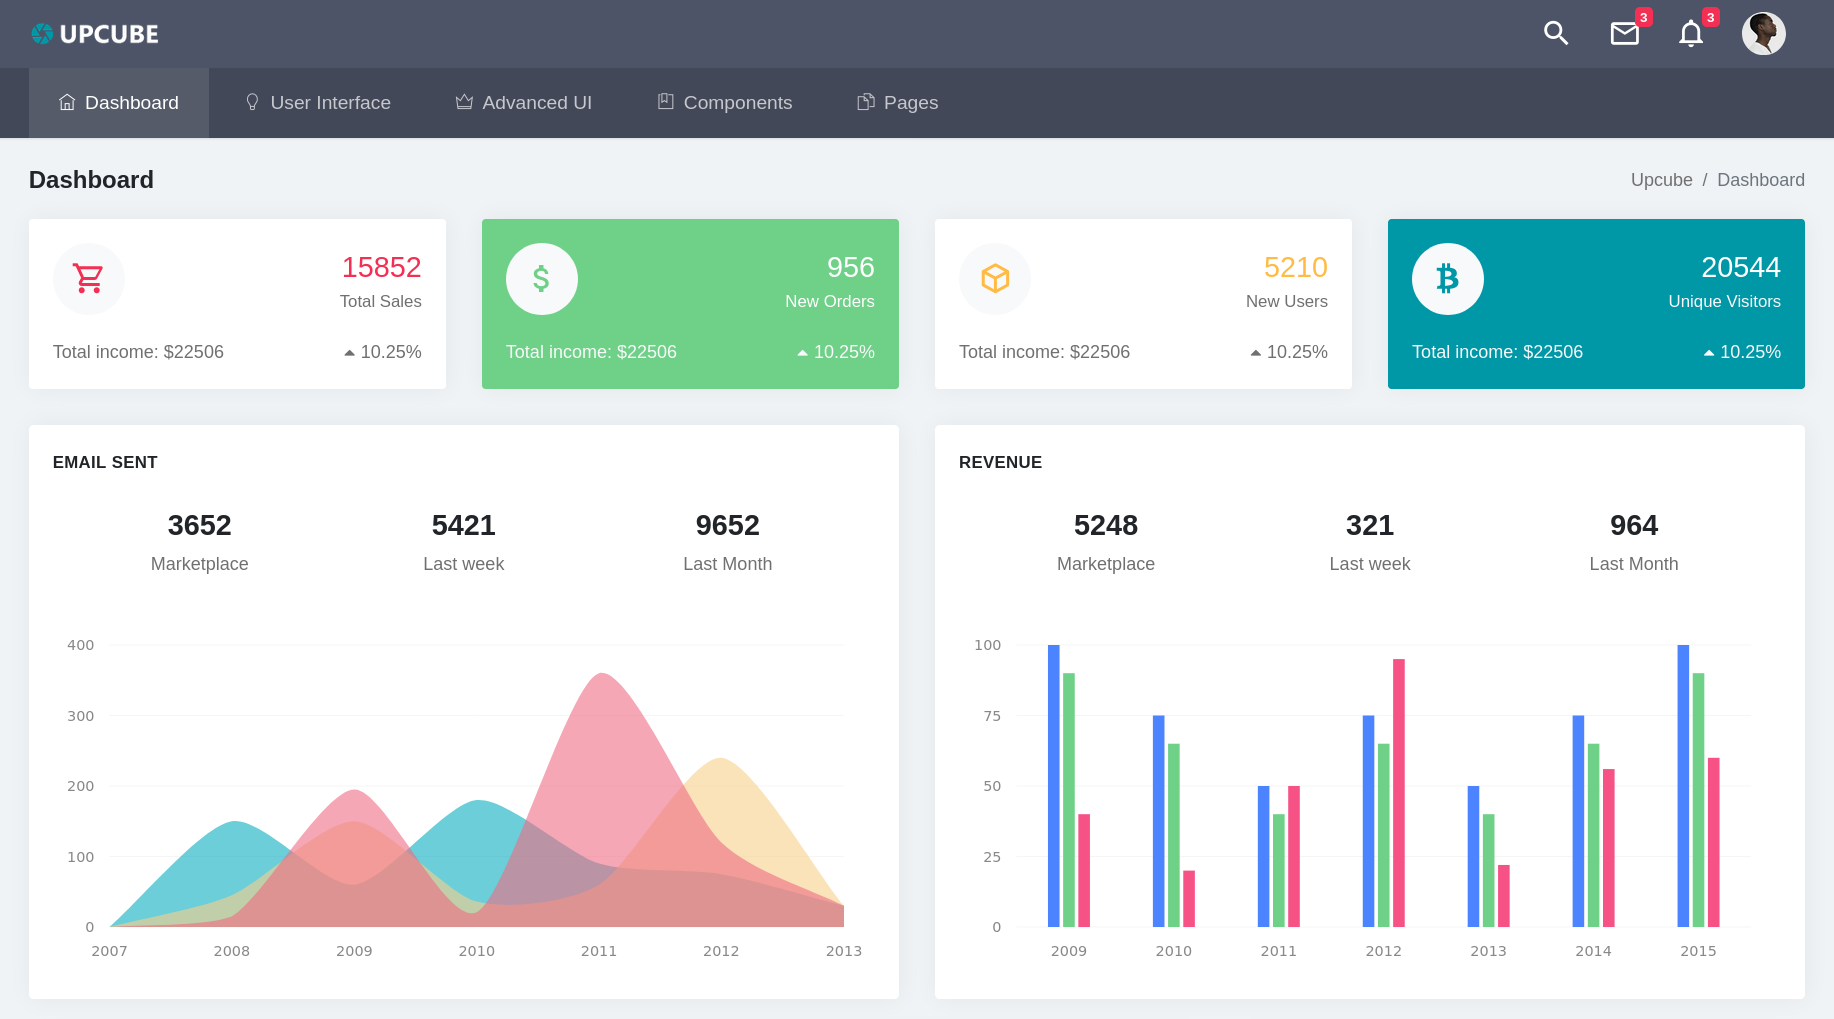This screenshot has width=1834, height=1019.
Task: Expand the Advanced UI menu
Action: 524,103
